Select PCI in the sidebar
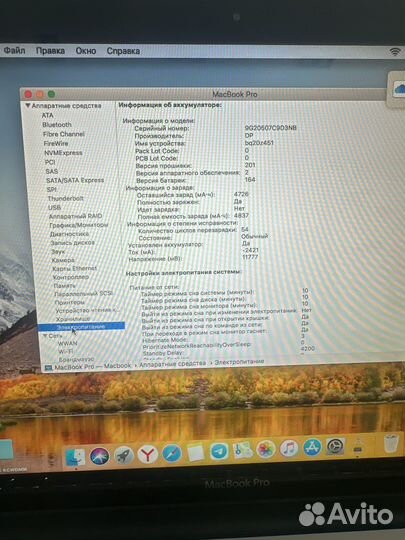Viewport: 405px width, 540px height. (50, 162)
